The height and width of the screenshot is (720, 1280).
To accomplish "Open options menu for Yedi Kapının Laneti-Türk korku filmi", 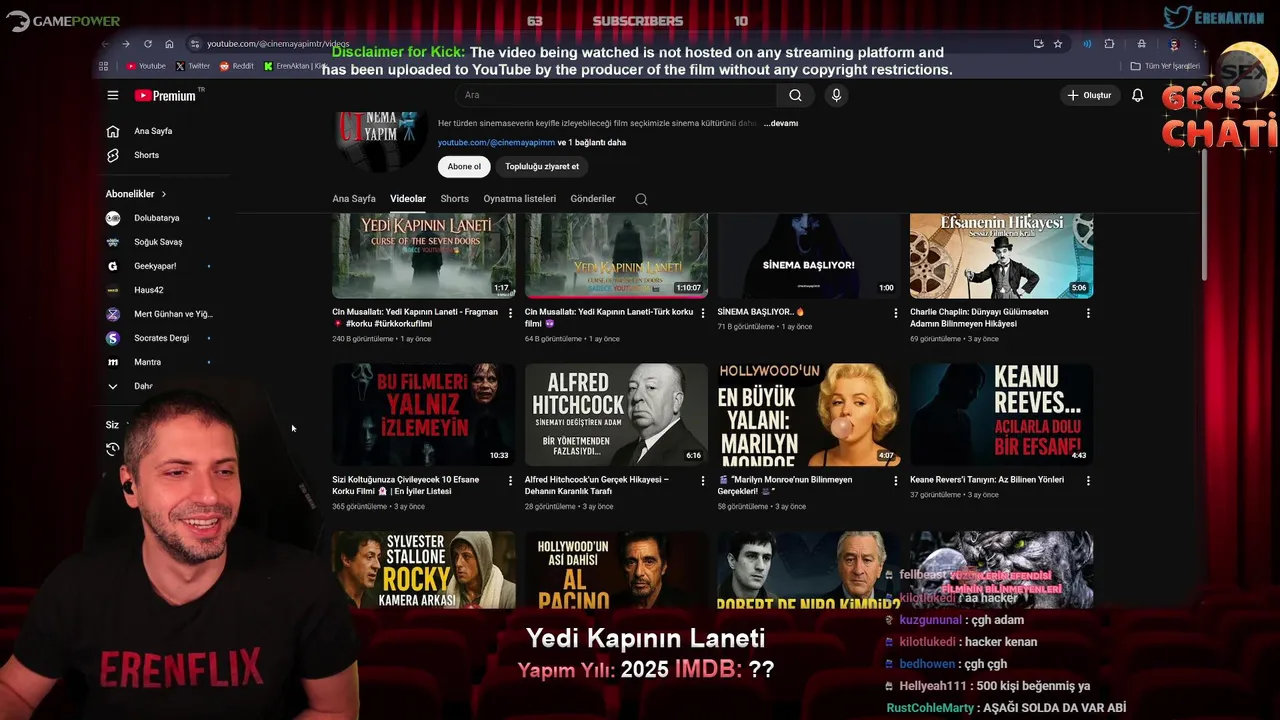I will (x=703, y=313).
